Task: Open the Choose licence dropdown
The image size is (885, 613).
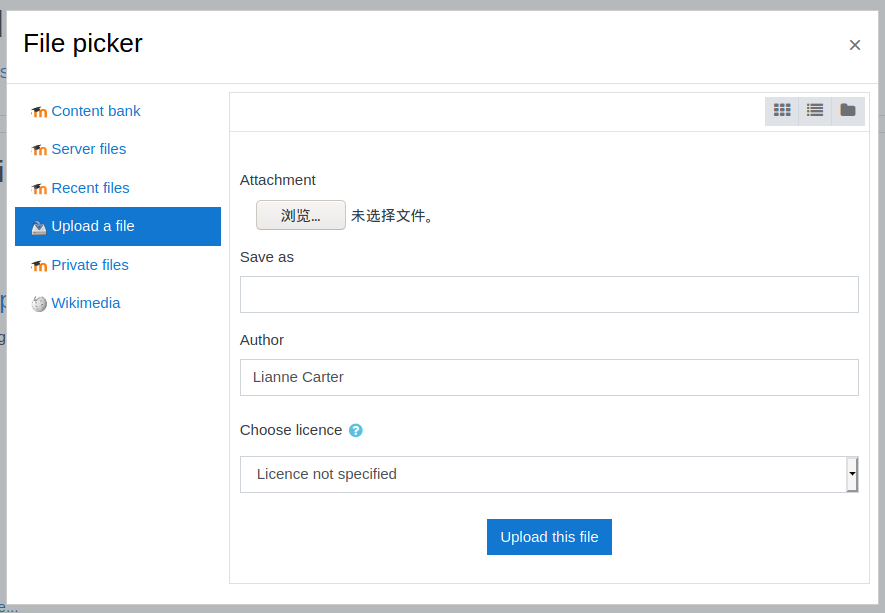Action: click(x=549, y=475)
